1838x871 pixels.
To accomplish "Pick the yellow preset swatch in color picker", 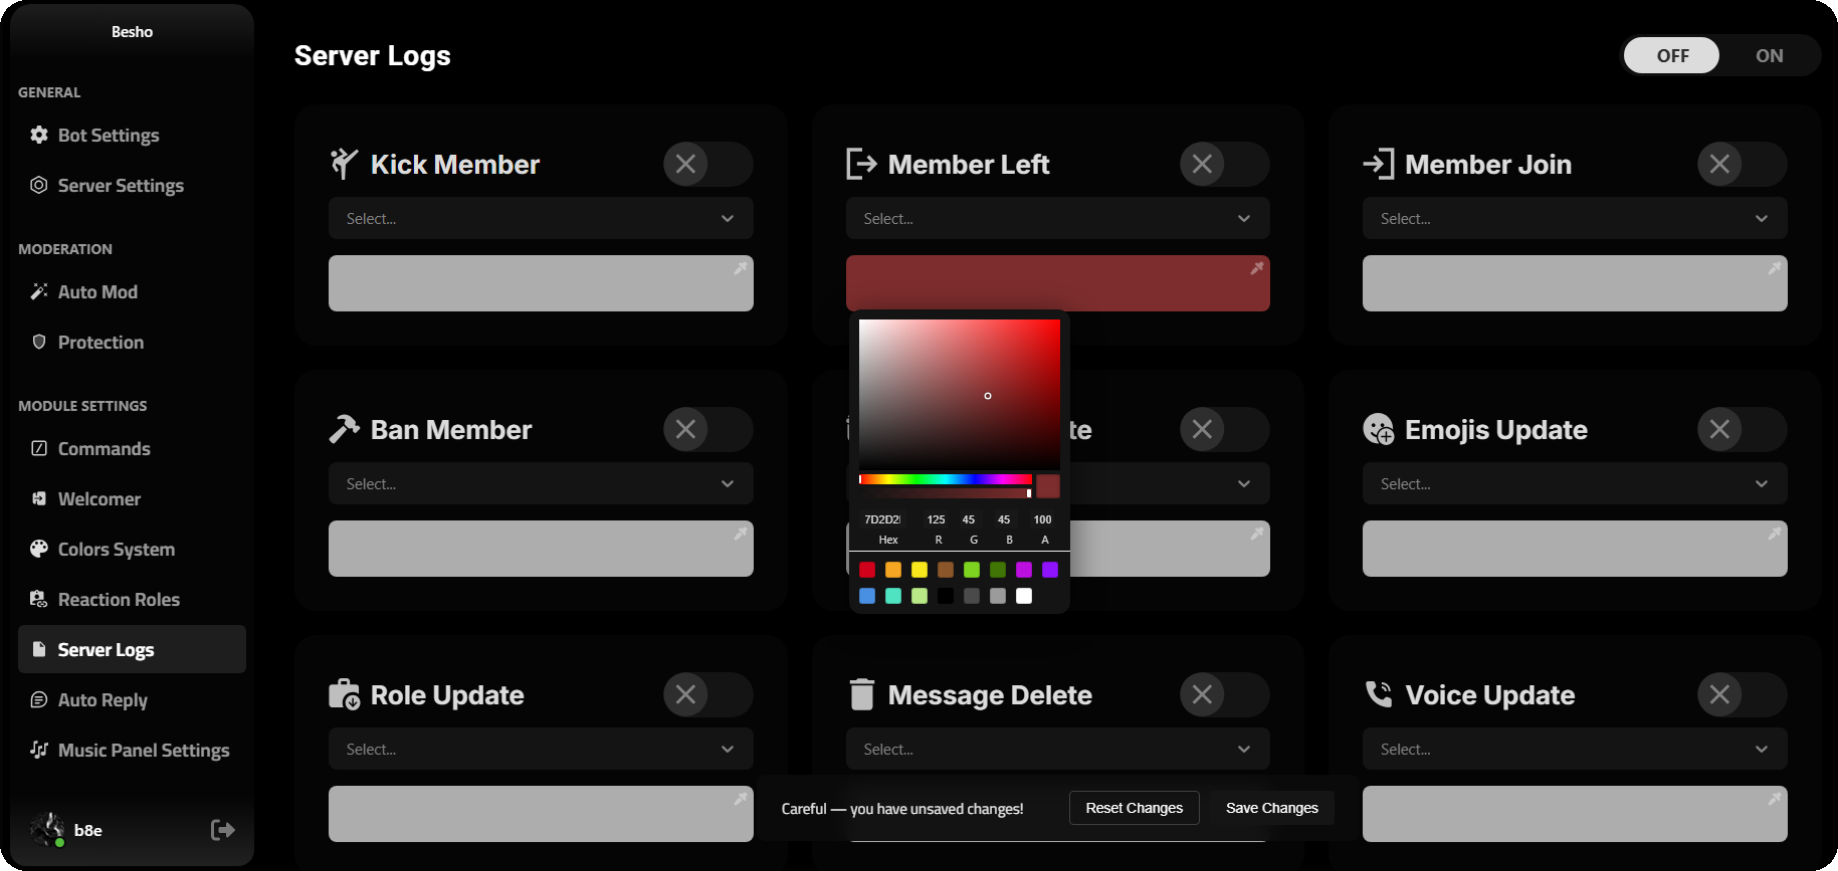I will [x=919, y=570].
